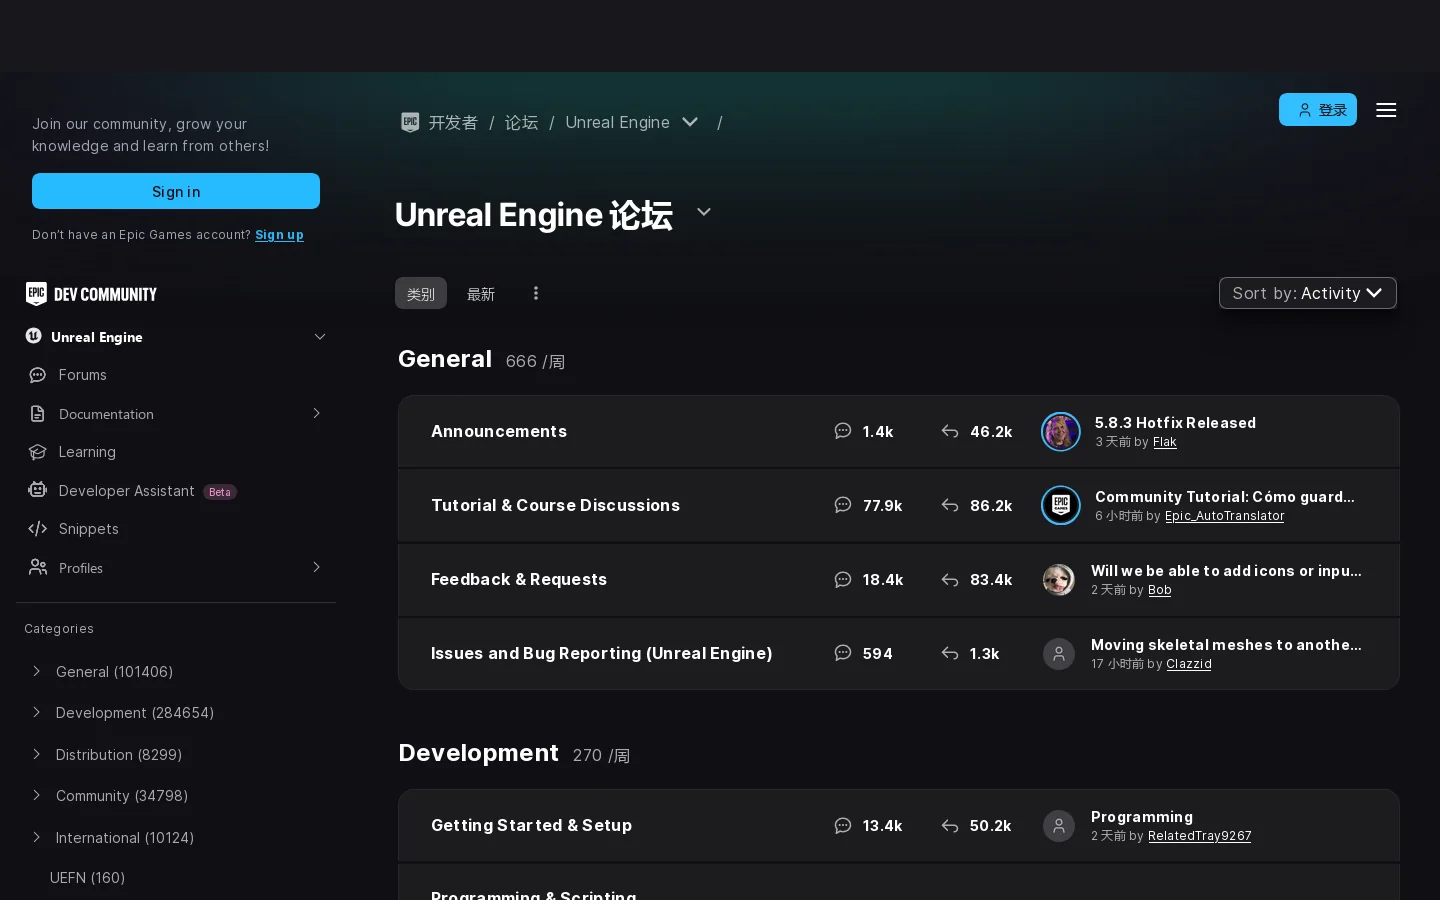Click the 登录 button
This screenshot has height=900, width=1440.
coord(1318,110)
